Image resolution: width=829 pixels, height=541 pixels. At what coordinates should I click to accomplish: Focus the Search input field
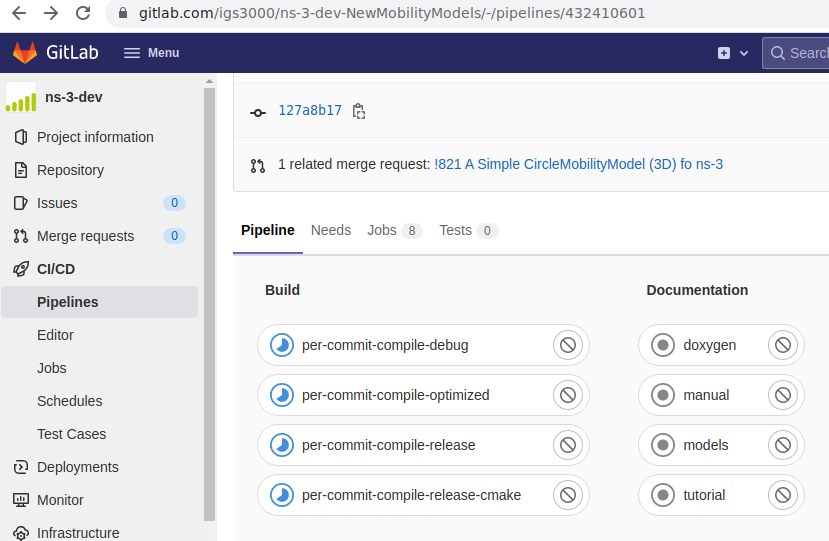798,53
